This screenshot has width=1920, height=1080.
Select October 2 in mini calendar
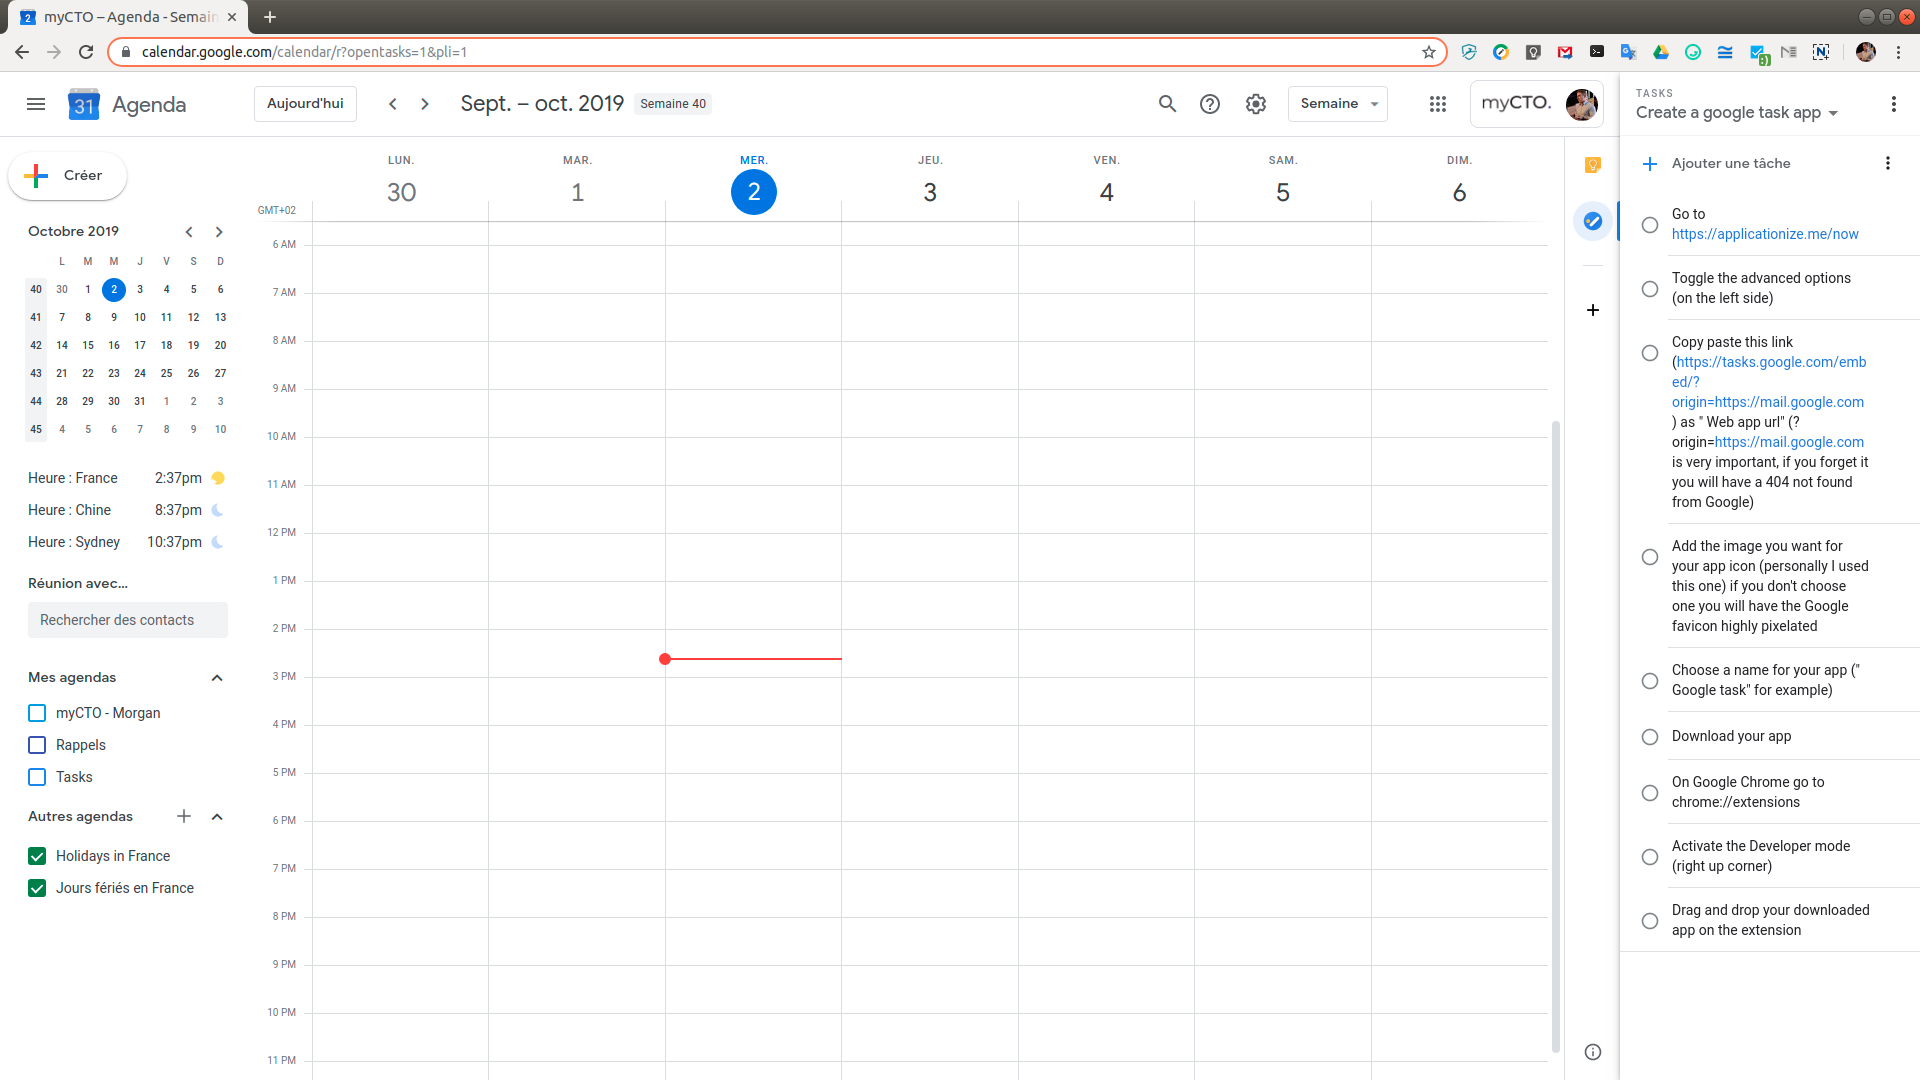(x=114, y=289)
